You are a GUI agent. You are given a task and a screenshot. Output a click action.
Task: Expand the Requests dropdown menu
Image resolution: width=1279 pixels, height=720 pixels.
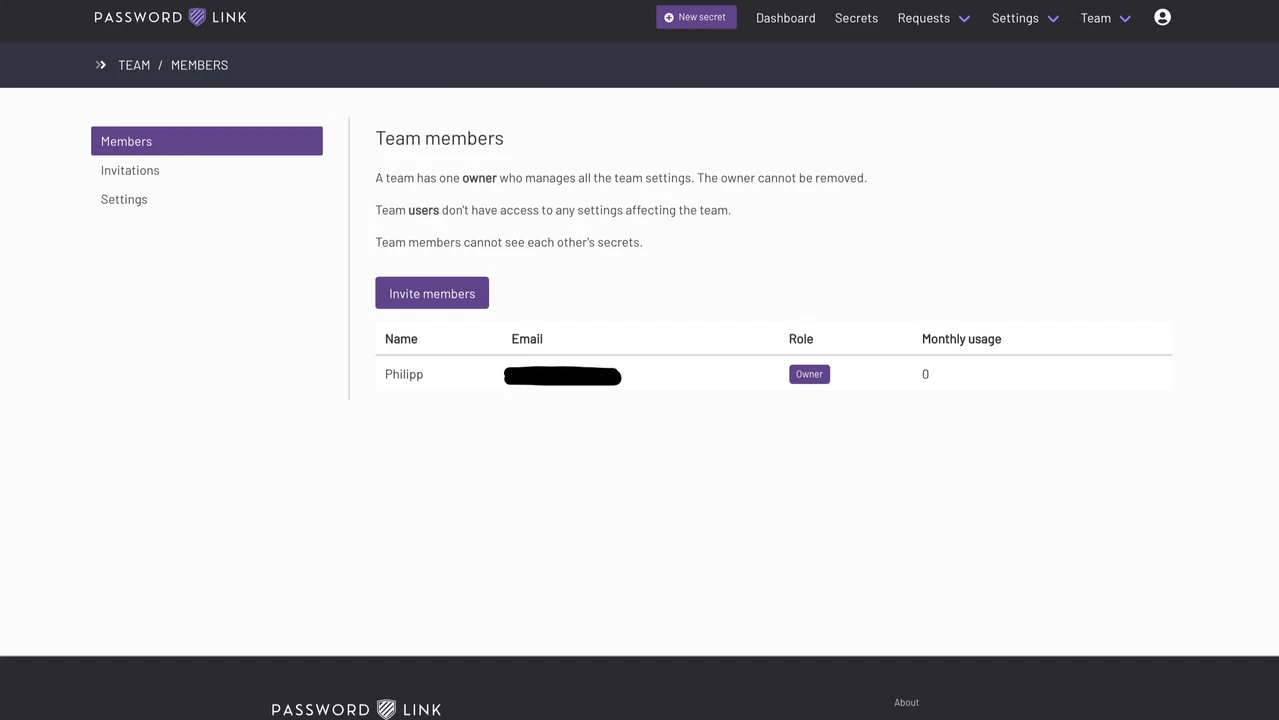click(933, 18)
